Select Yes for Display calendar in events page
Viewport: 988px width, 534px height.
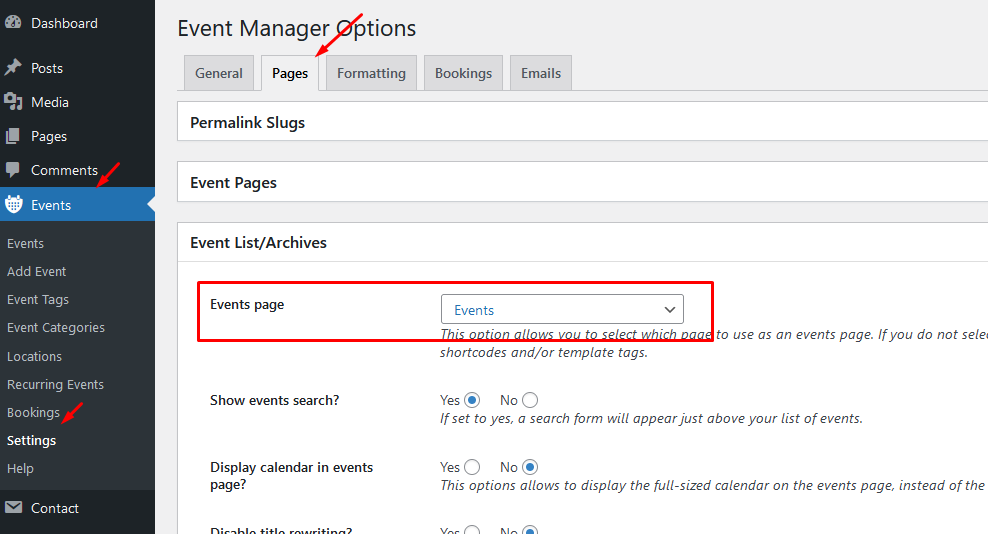pos(472,467)
